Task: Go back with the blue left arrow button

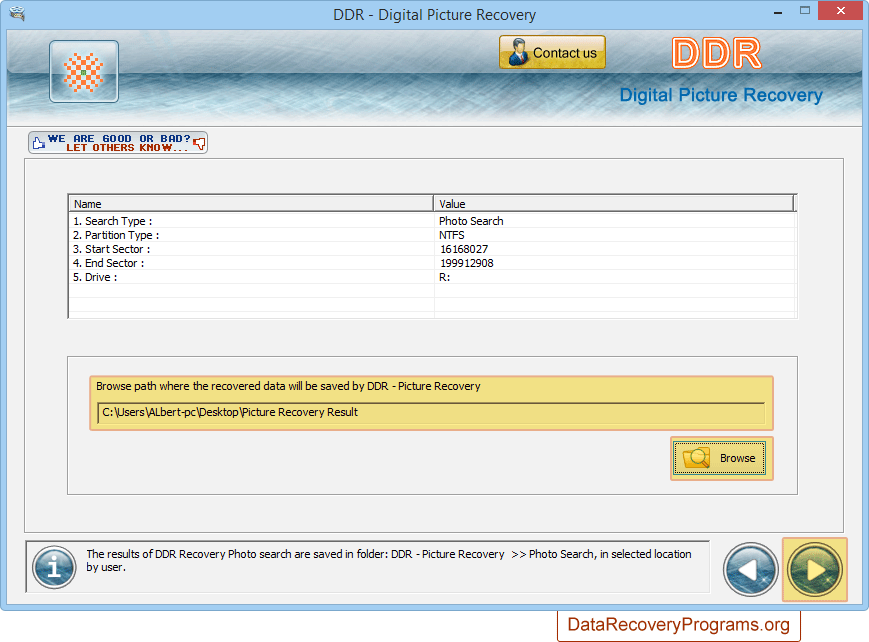Action: (x=750, y=569)
